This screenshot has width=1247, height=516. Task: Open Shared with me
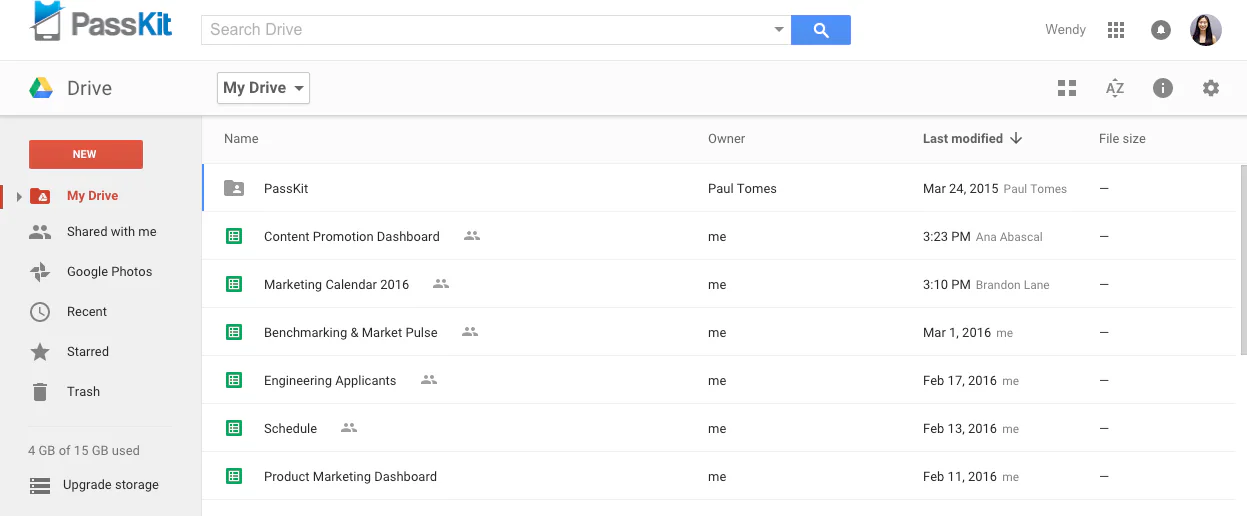[112, 232]
